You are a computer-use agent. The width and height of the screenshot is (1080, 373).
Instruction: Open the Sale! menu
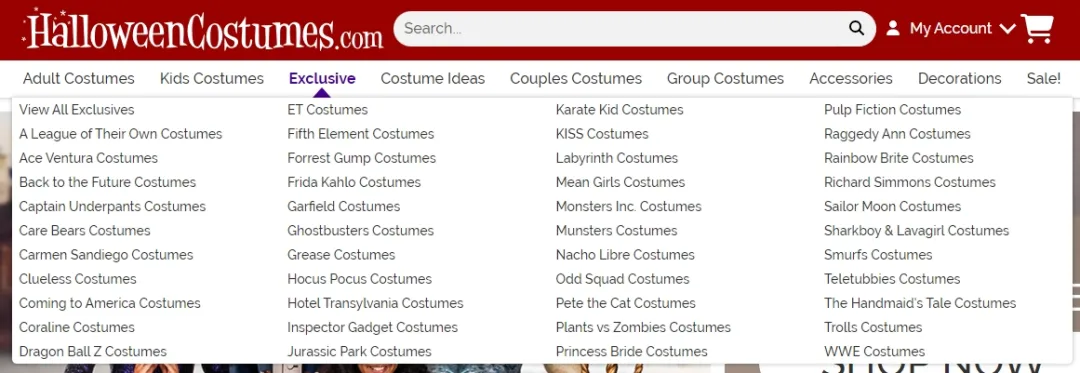pos(1043,78)
